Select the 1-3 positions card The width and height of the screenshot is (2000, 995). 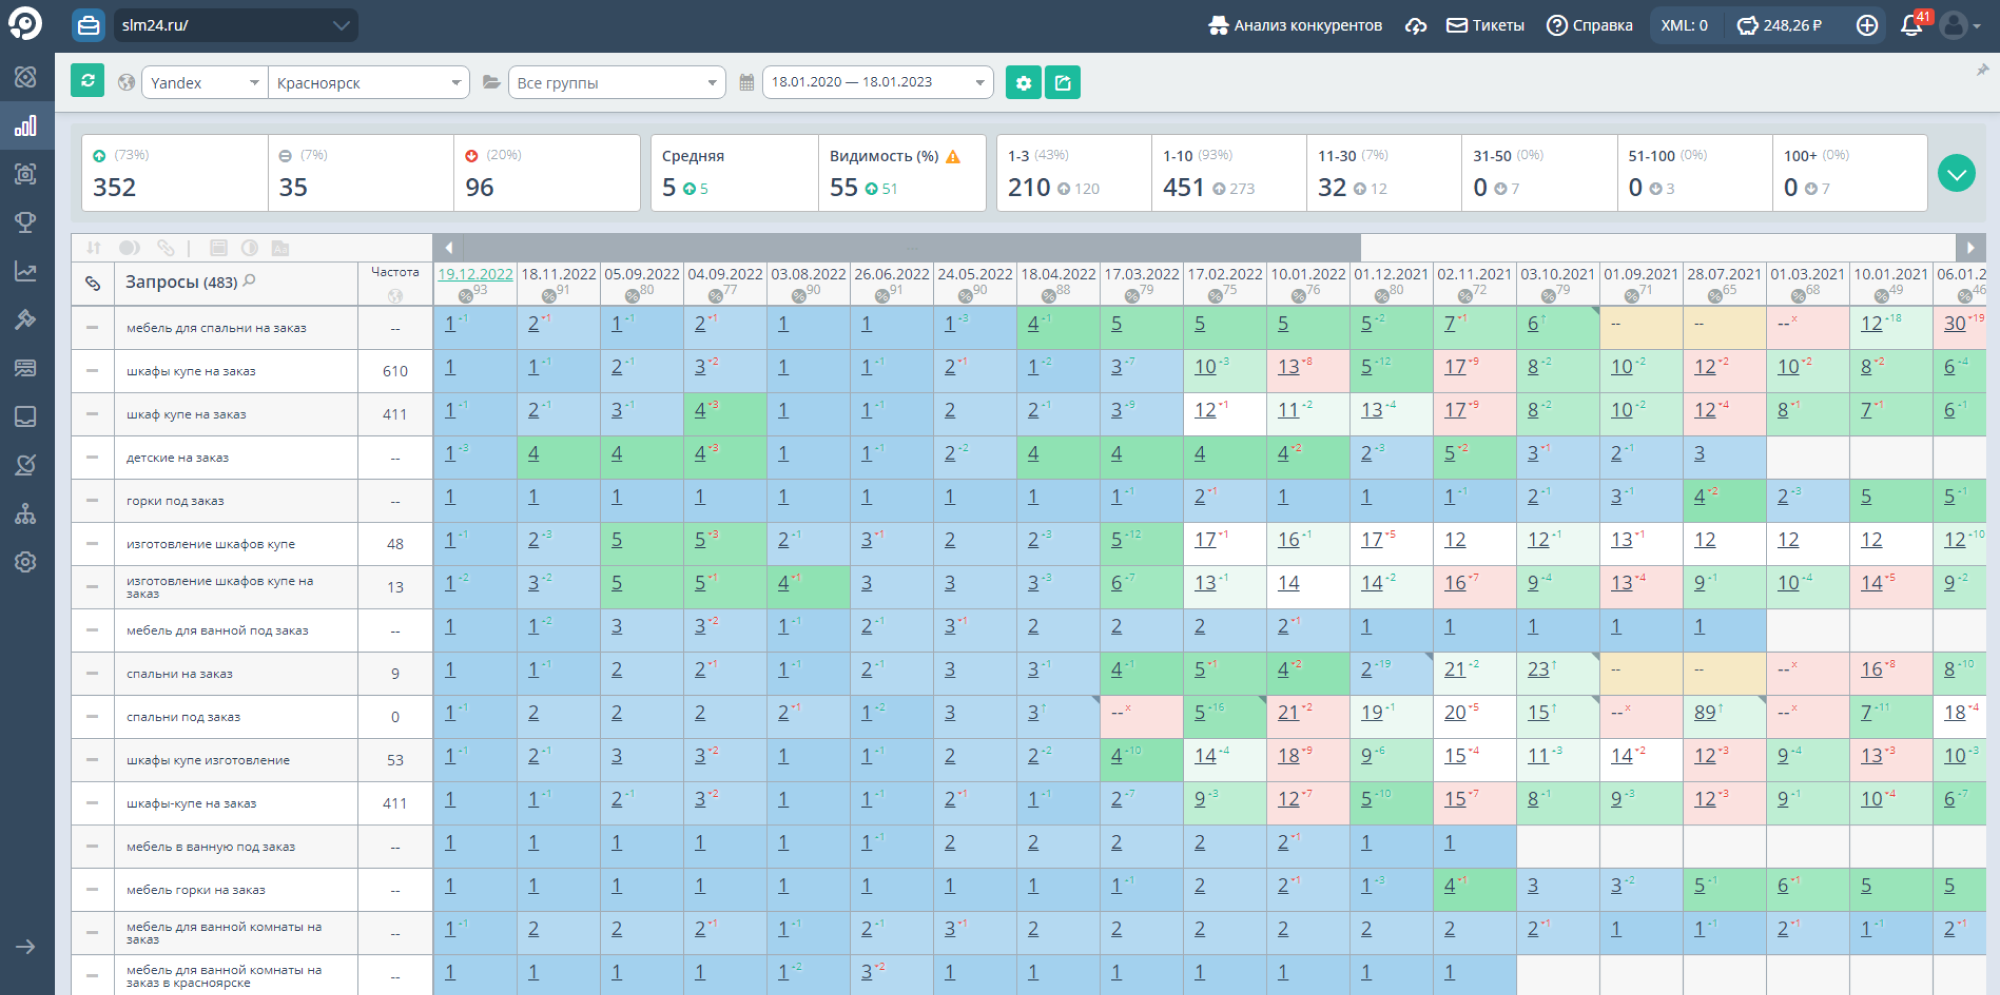pos(1074,173)
